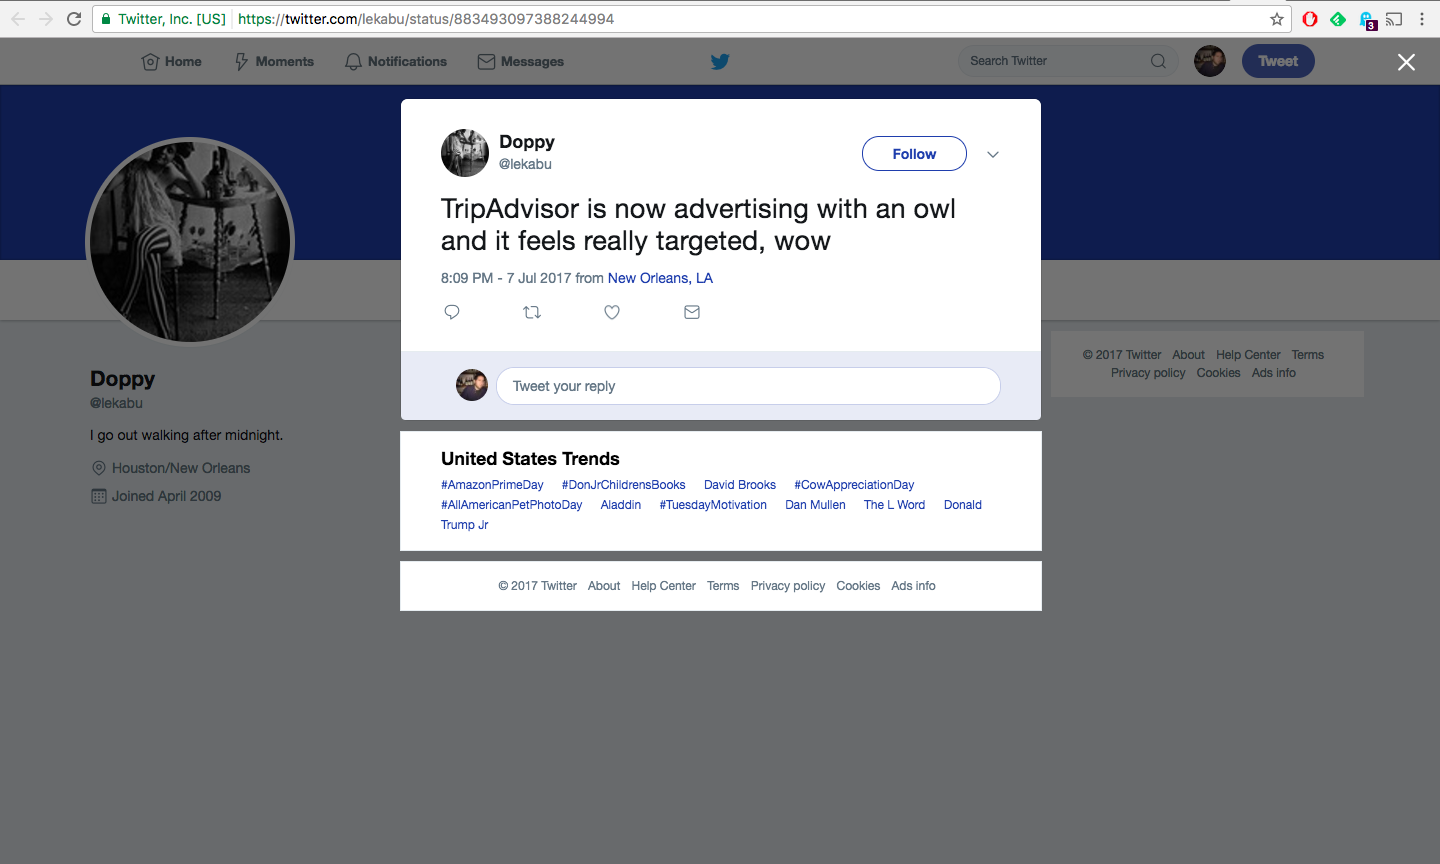This screenshot has width=1440, height=864.
Task: Click the Twitter bird logo
Action: [x=720, y=61]
